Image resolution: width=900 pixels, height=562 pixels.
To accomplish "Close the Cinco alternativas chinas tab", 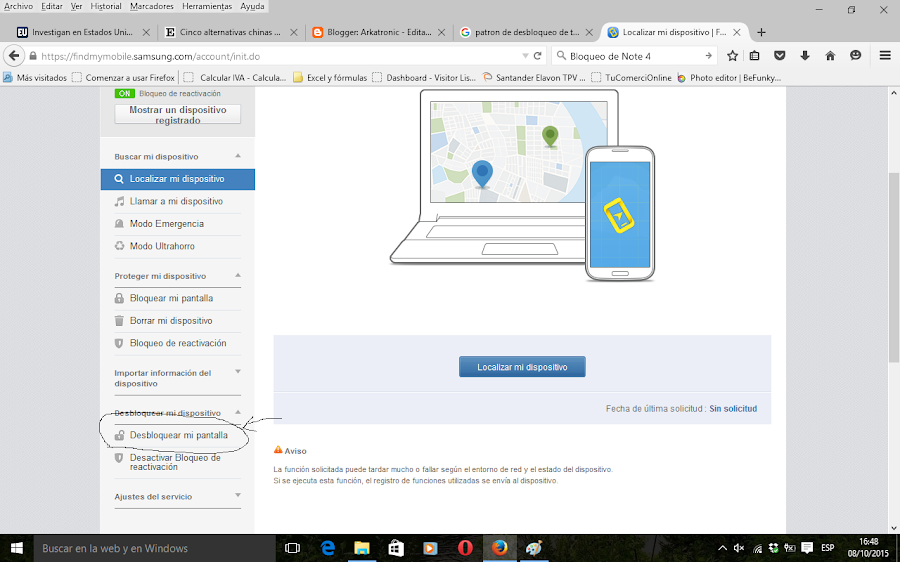I will coord(293,33).
